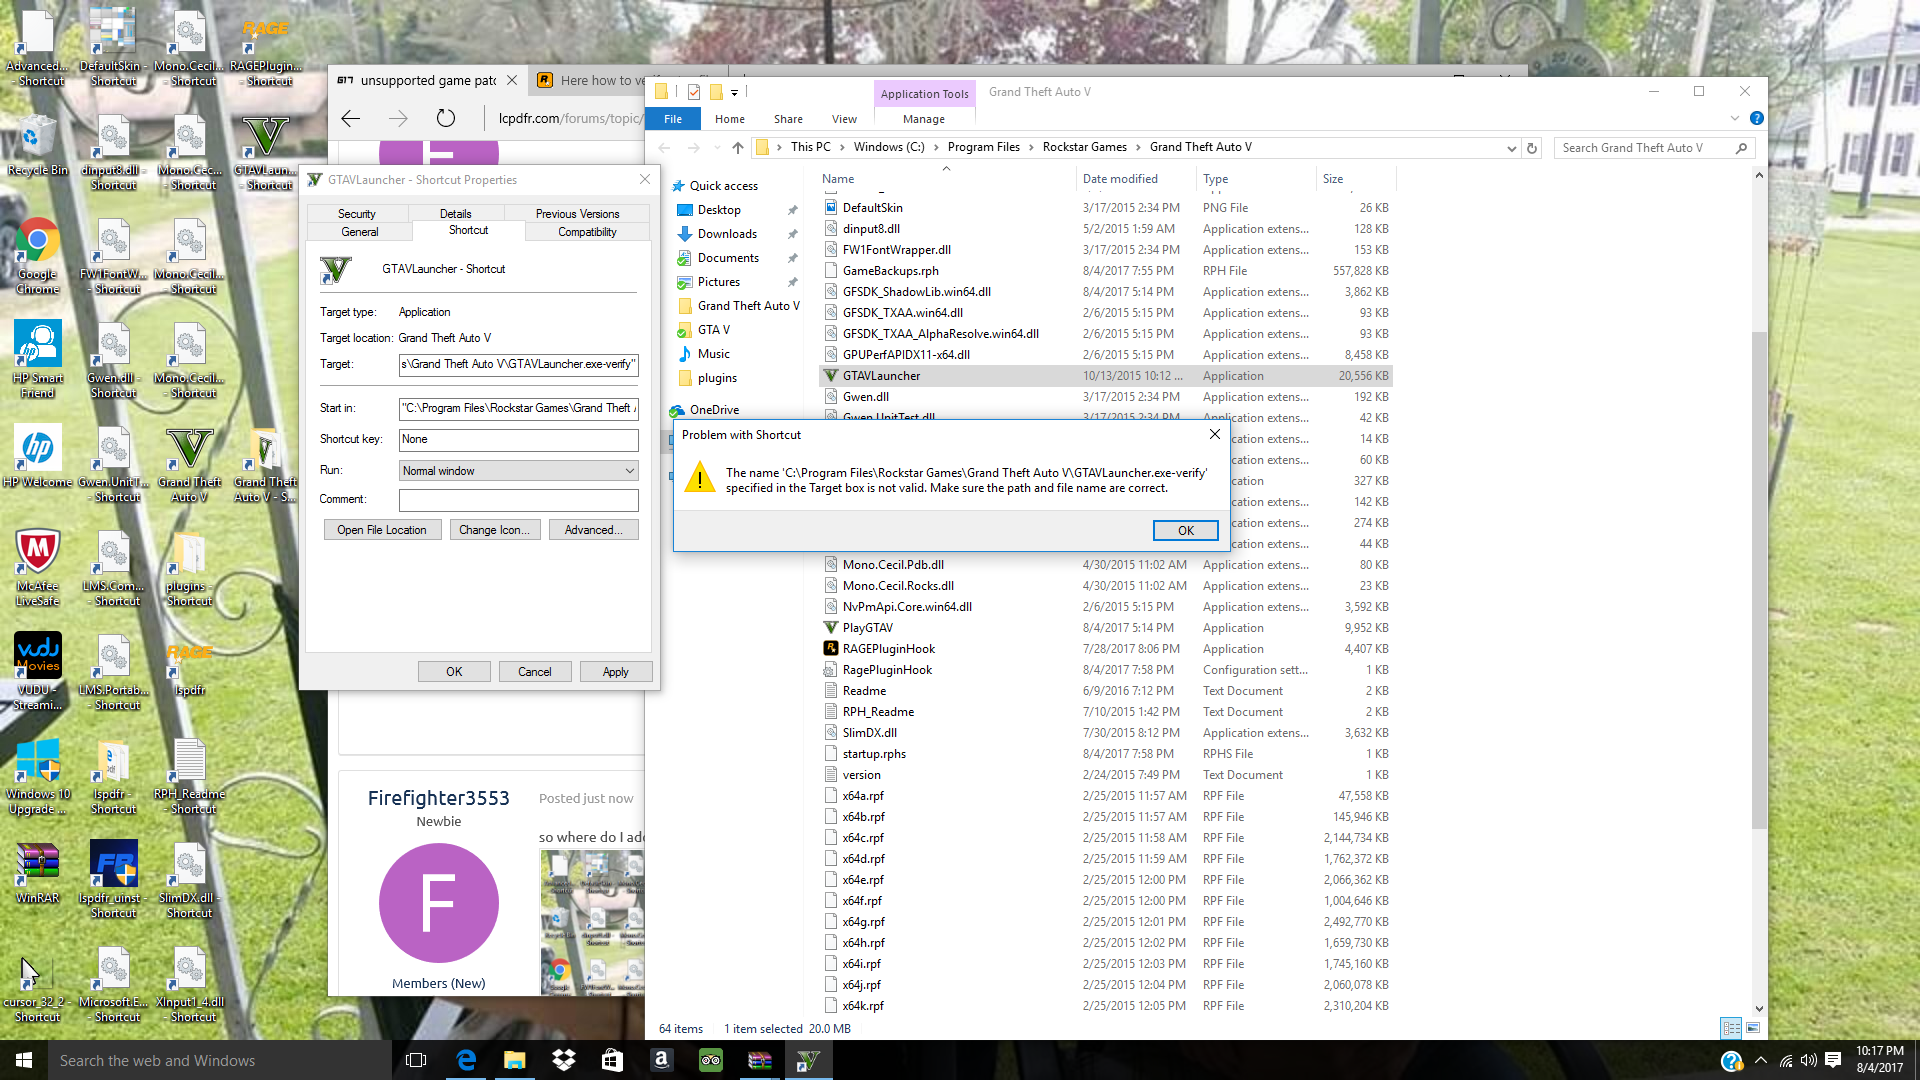Select RAGEPluginHook application file

click(888, 649)
